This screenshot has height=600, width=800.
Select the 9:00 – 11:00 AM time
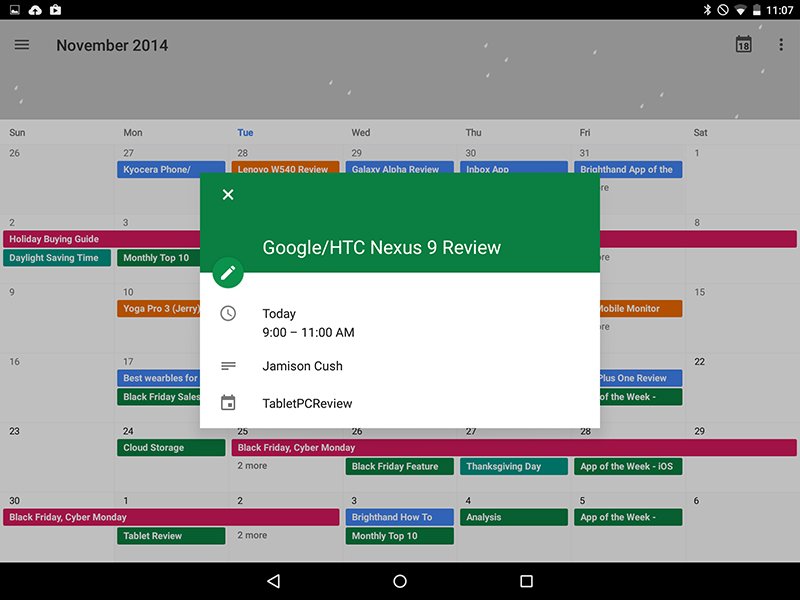click(308, 333)
